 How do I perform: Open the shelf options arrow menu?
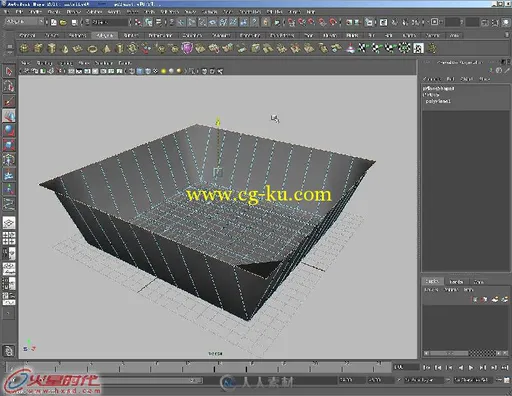pos(9,52)
